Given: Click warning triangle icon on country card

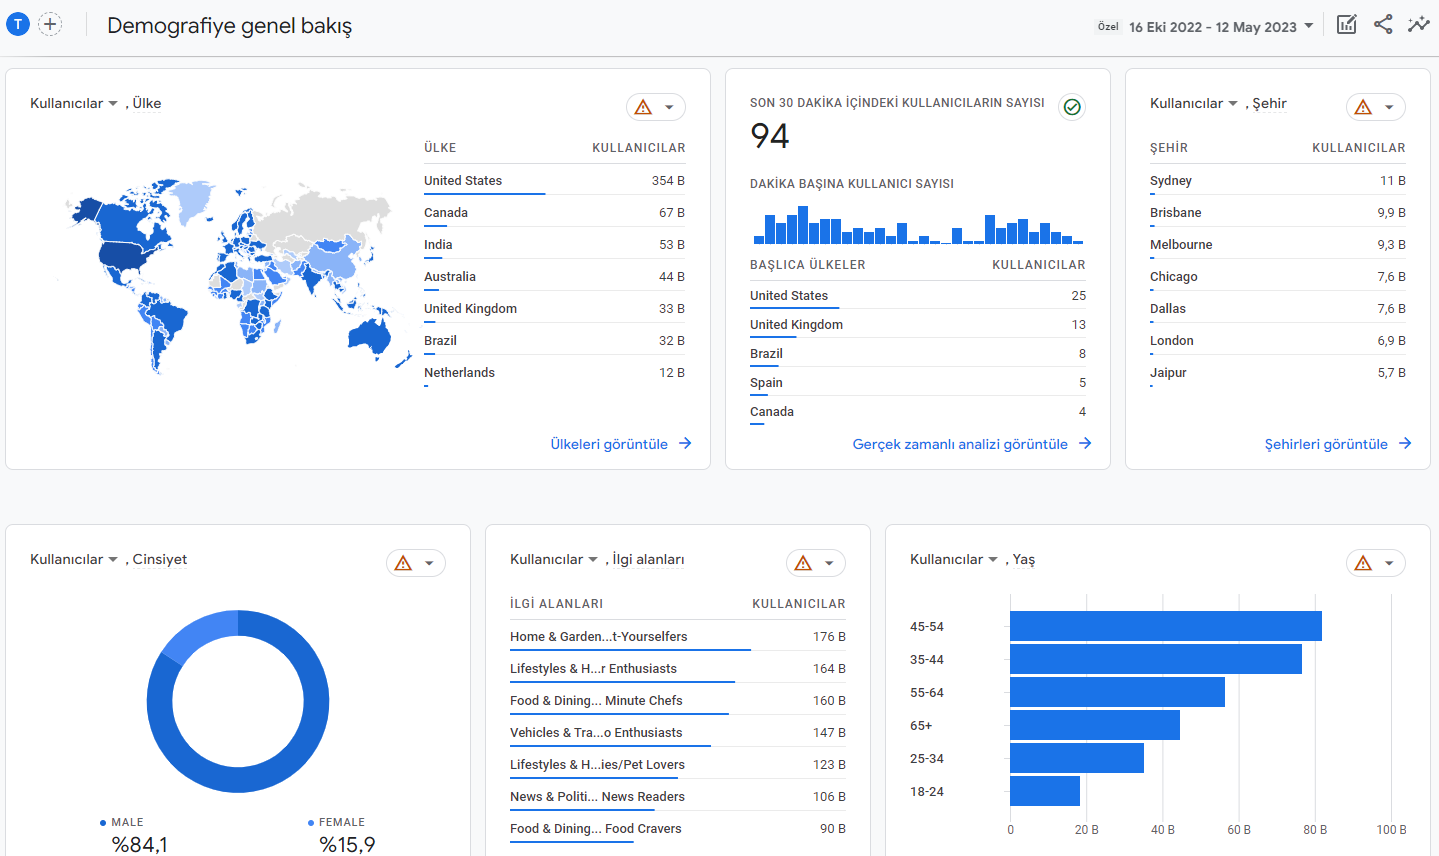Looking at the screenshot, I should point(643,107).
